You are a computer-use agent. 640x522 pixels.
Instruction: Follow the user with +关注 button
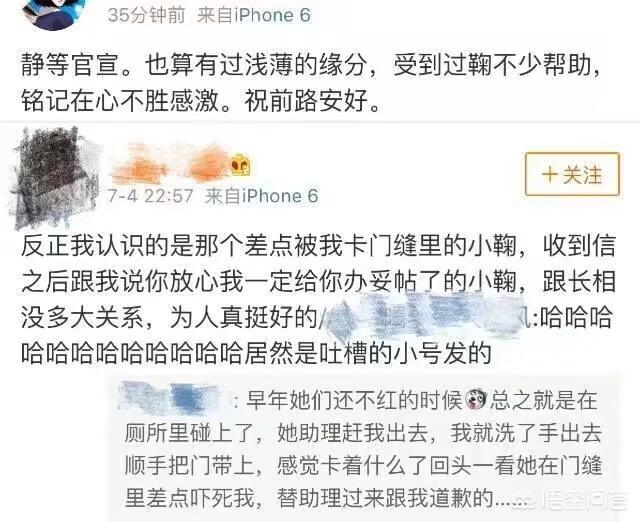[x=572, y=174]
